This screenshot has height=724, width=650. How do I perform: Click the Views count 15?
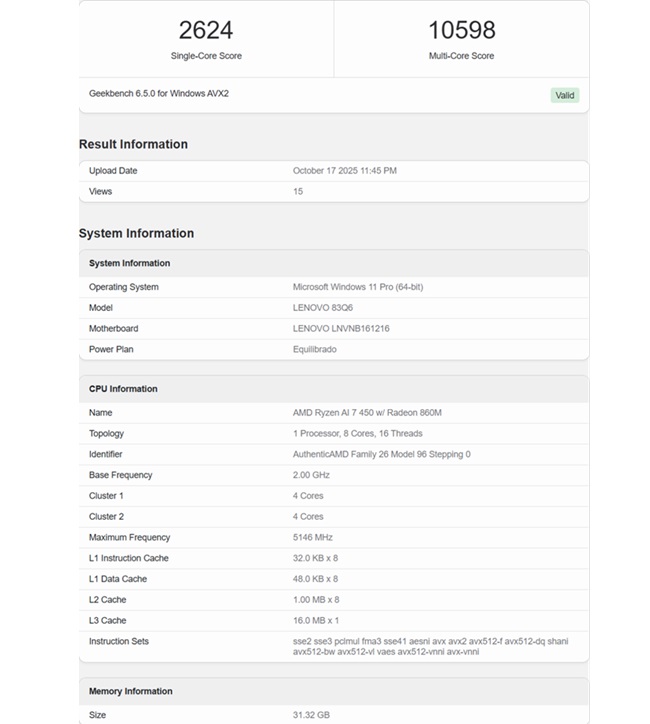[x=298, y=191]
